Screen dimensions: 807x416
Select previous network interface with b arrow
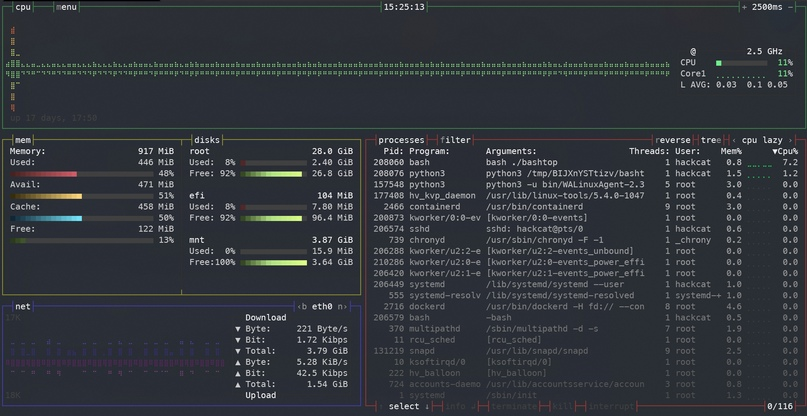coord(302,306)
